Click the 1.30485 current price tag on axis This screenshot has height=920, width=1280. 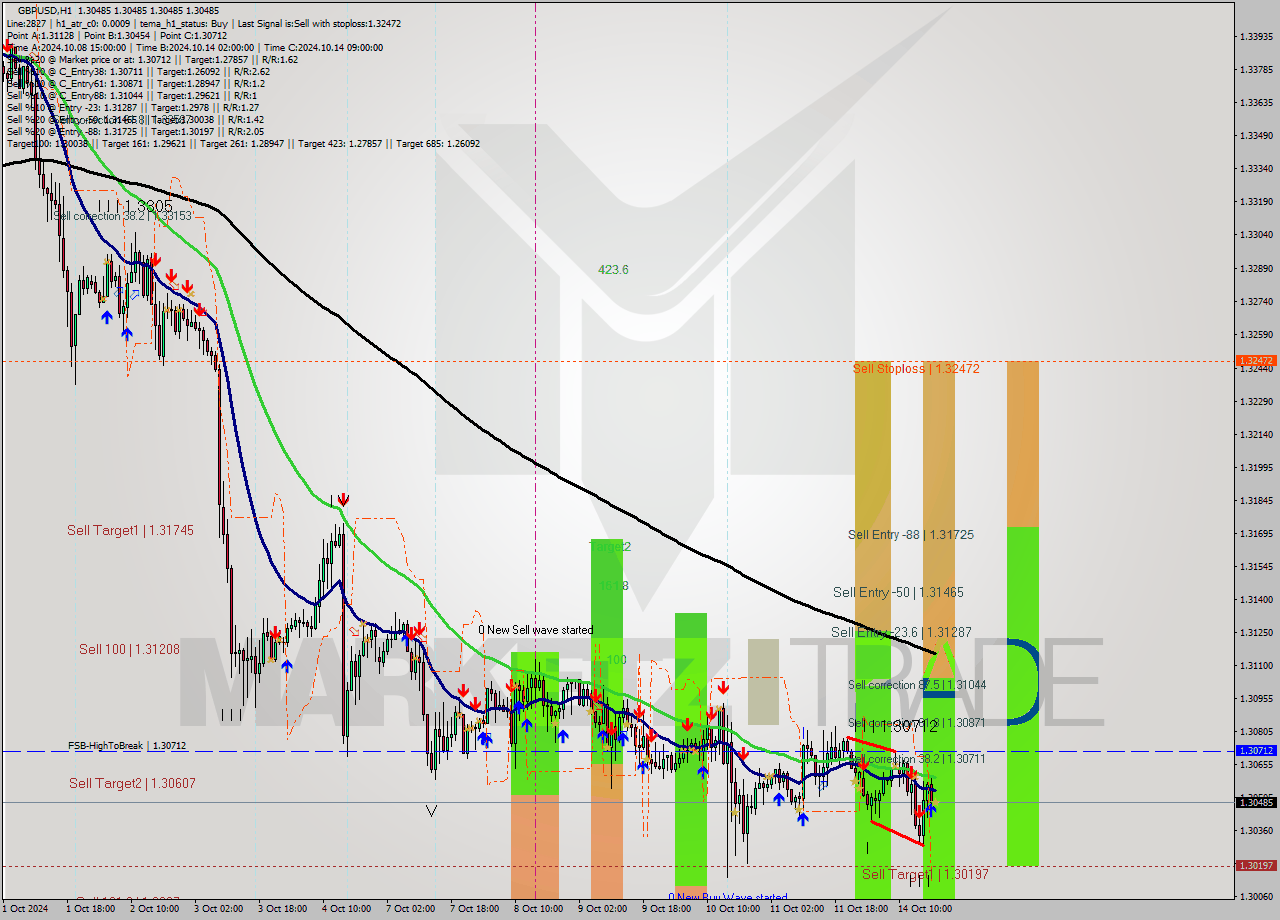point(1256,802)
